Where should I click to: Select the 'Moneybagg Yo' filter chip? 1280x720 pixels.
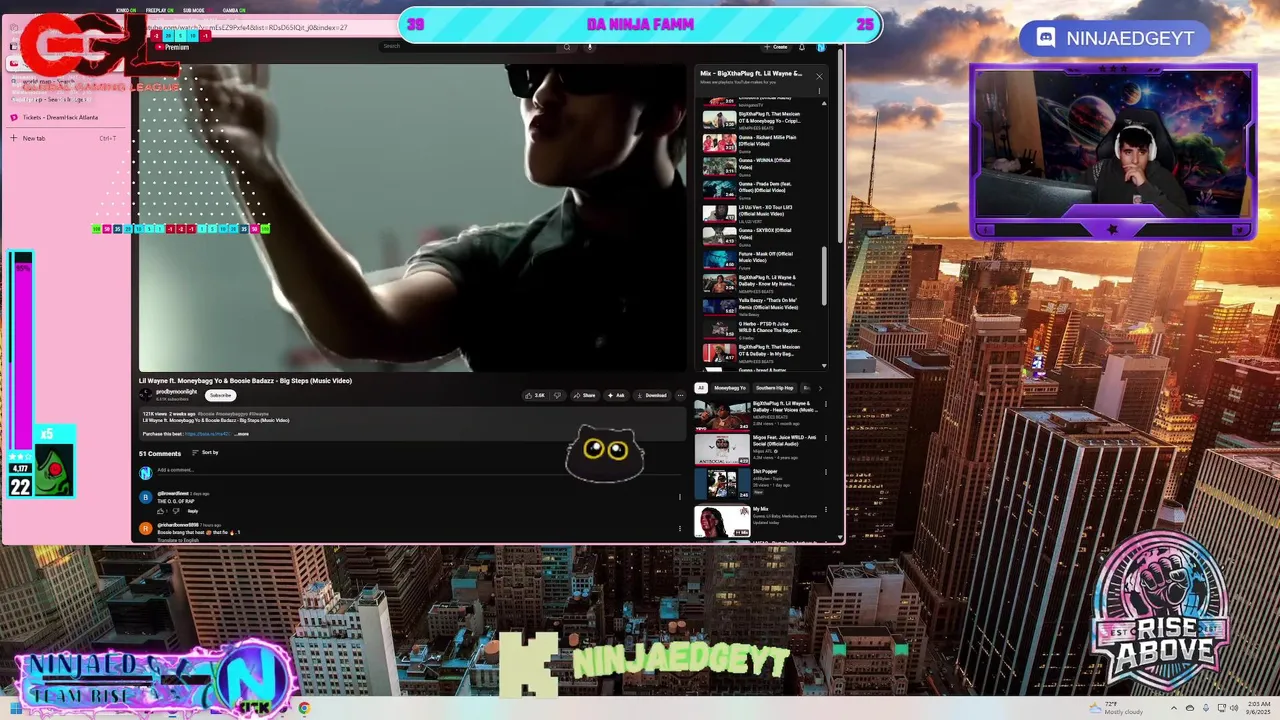pos(730,388)
